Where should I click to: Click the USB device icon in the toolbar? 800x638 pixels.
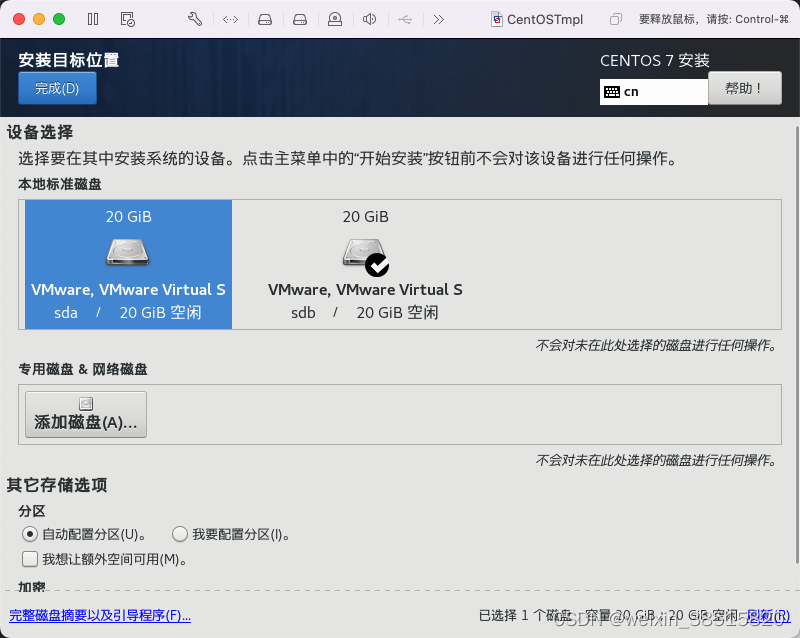[x=405, y=19]
